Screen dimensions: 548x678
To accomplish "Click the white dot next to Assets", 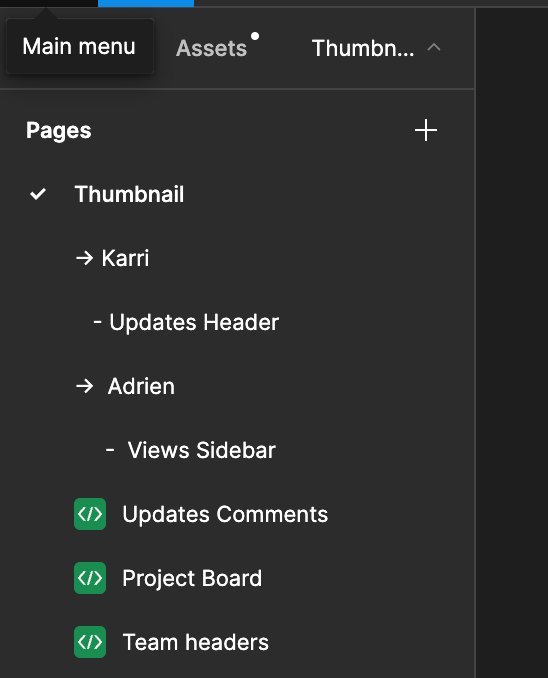I will click(255, 36).
